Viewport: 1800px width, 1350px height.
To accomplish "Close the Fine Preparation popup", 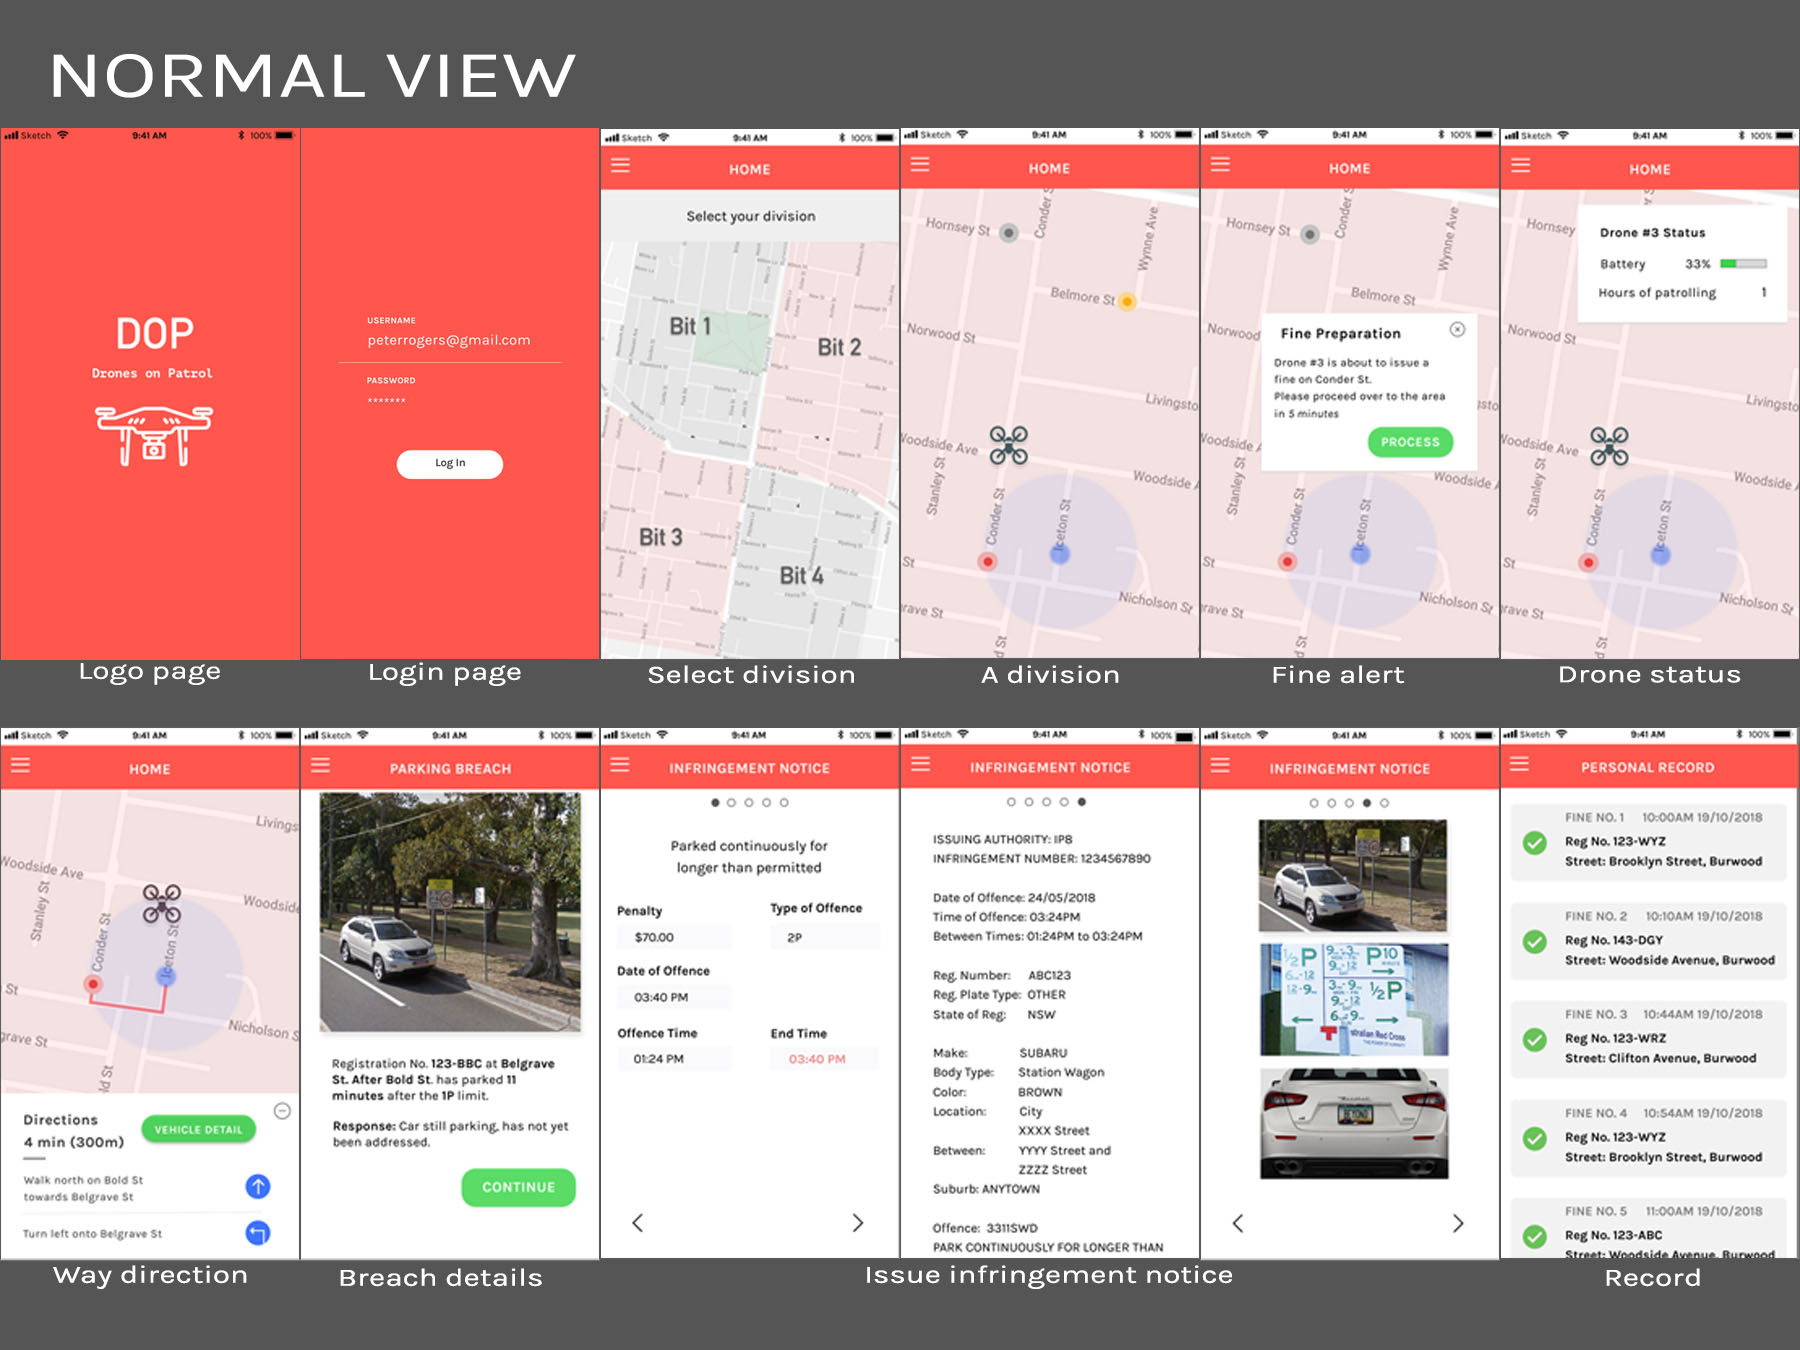I will coord(1457,330).
